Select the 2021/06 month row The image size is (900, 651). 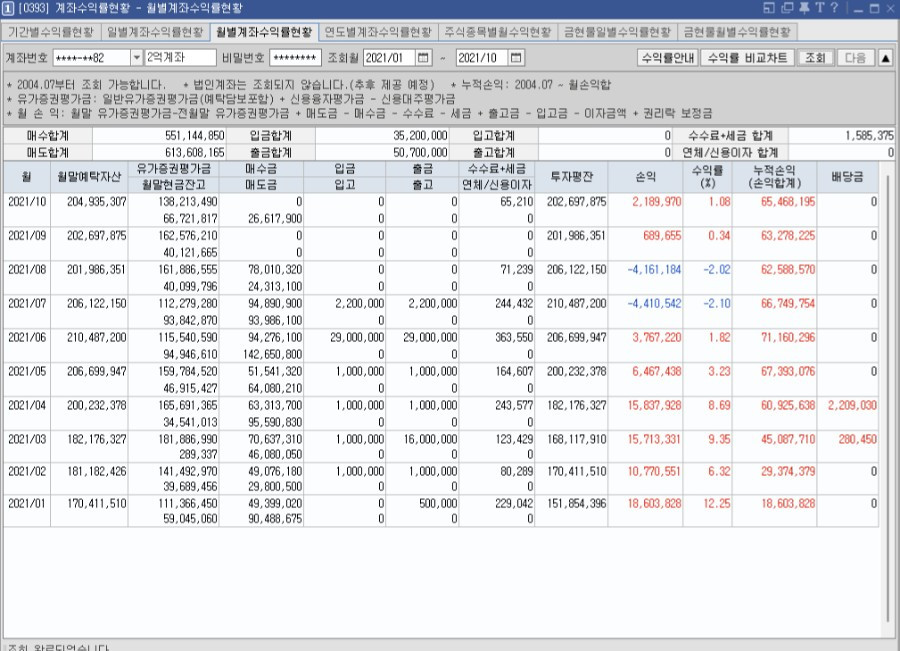point(441,346)
